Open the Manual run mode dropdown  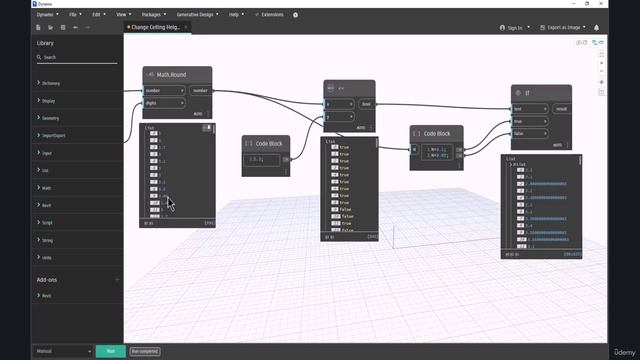(x=63, y=351)
